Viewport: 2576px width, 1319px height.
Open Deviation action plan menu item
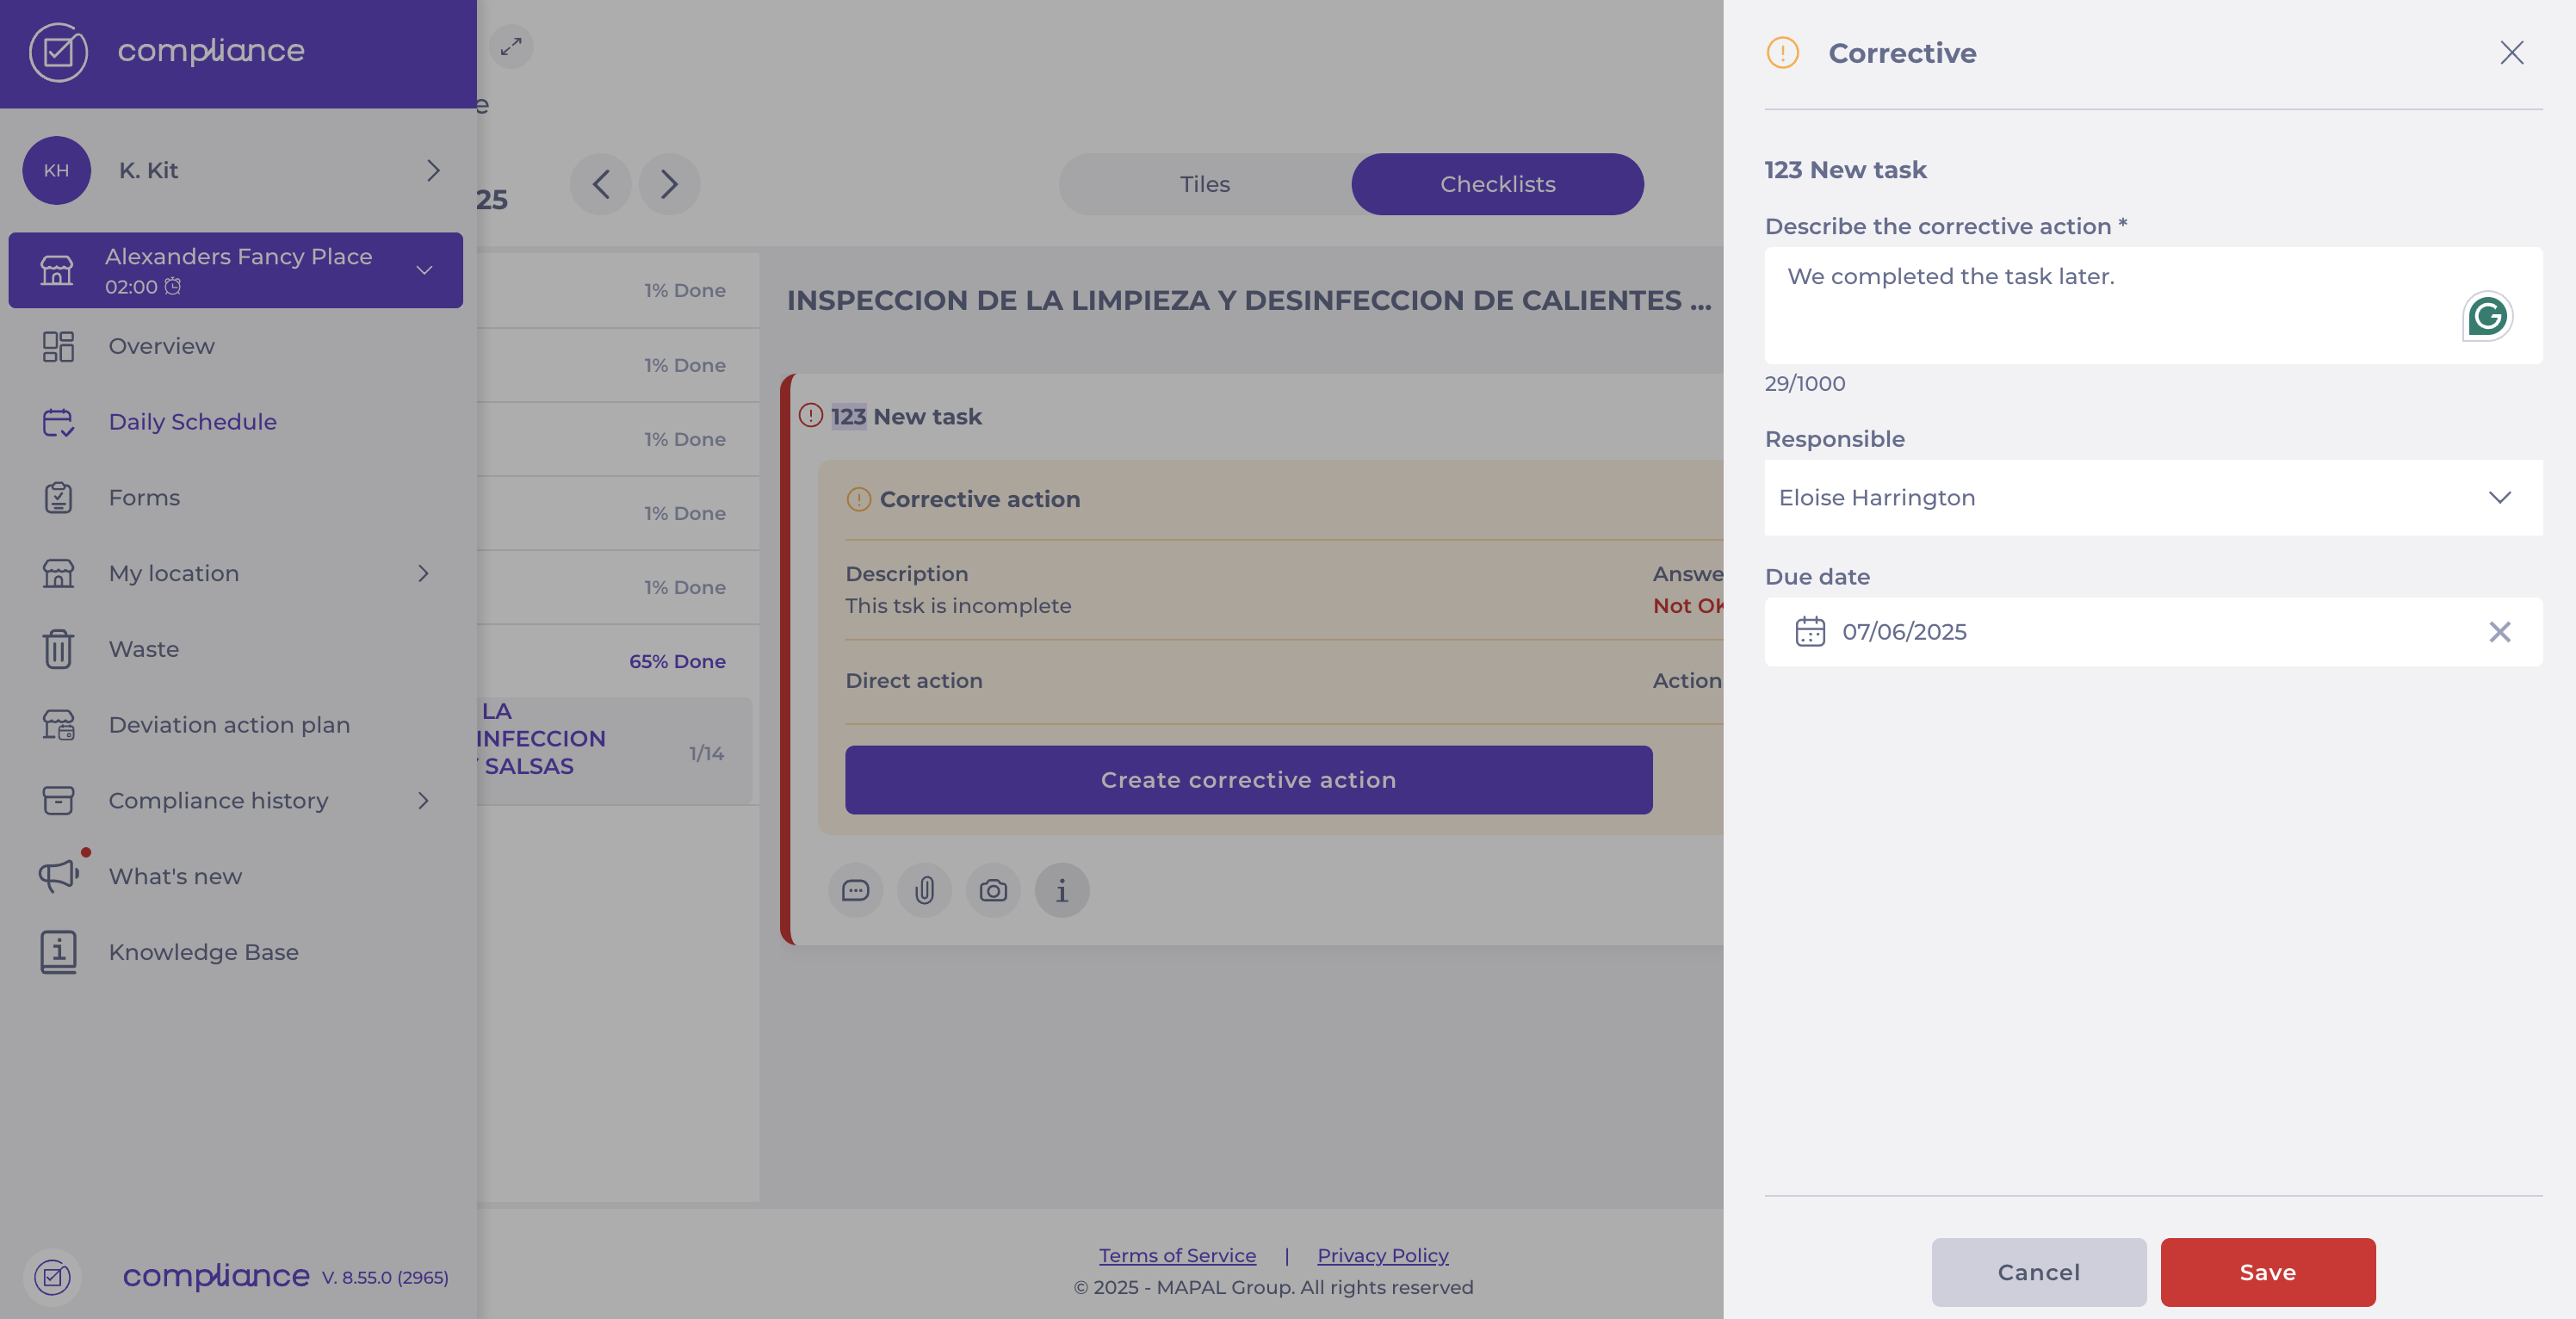(229, 725)
